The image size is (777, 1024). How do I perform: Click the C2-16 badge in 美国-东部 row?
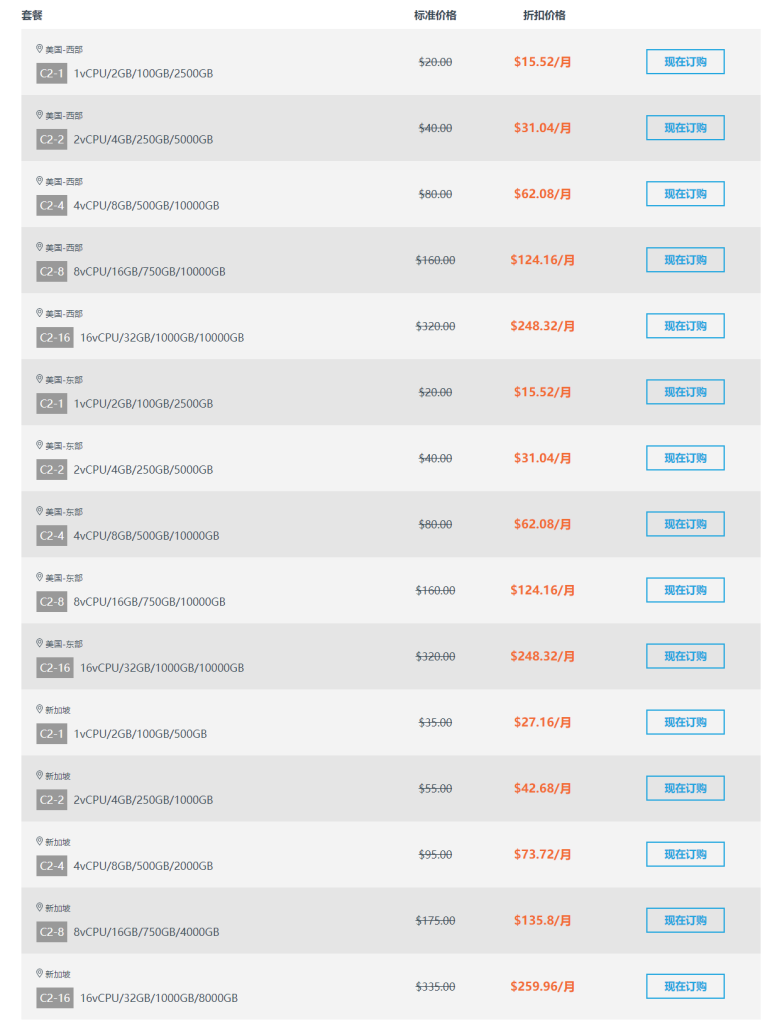coord(55,667)
